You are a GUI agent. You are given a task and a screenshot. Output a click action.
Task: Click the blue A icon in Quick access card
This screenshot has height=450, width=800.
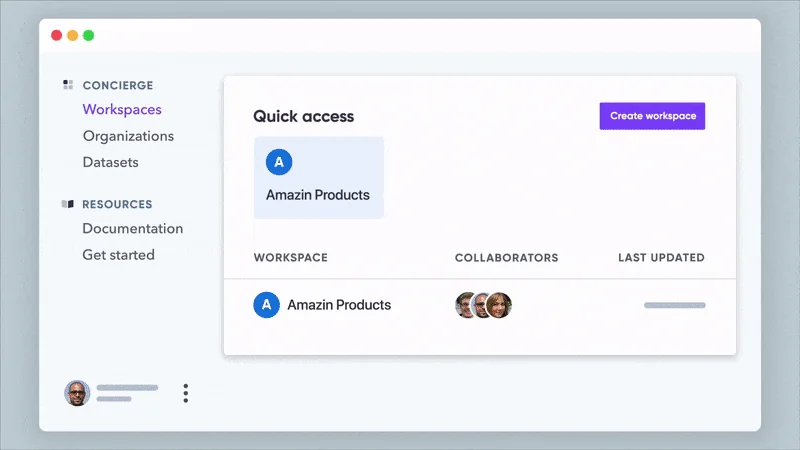point(279,162)
